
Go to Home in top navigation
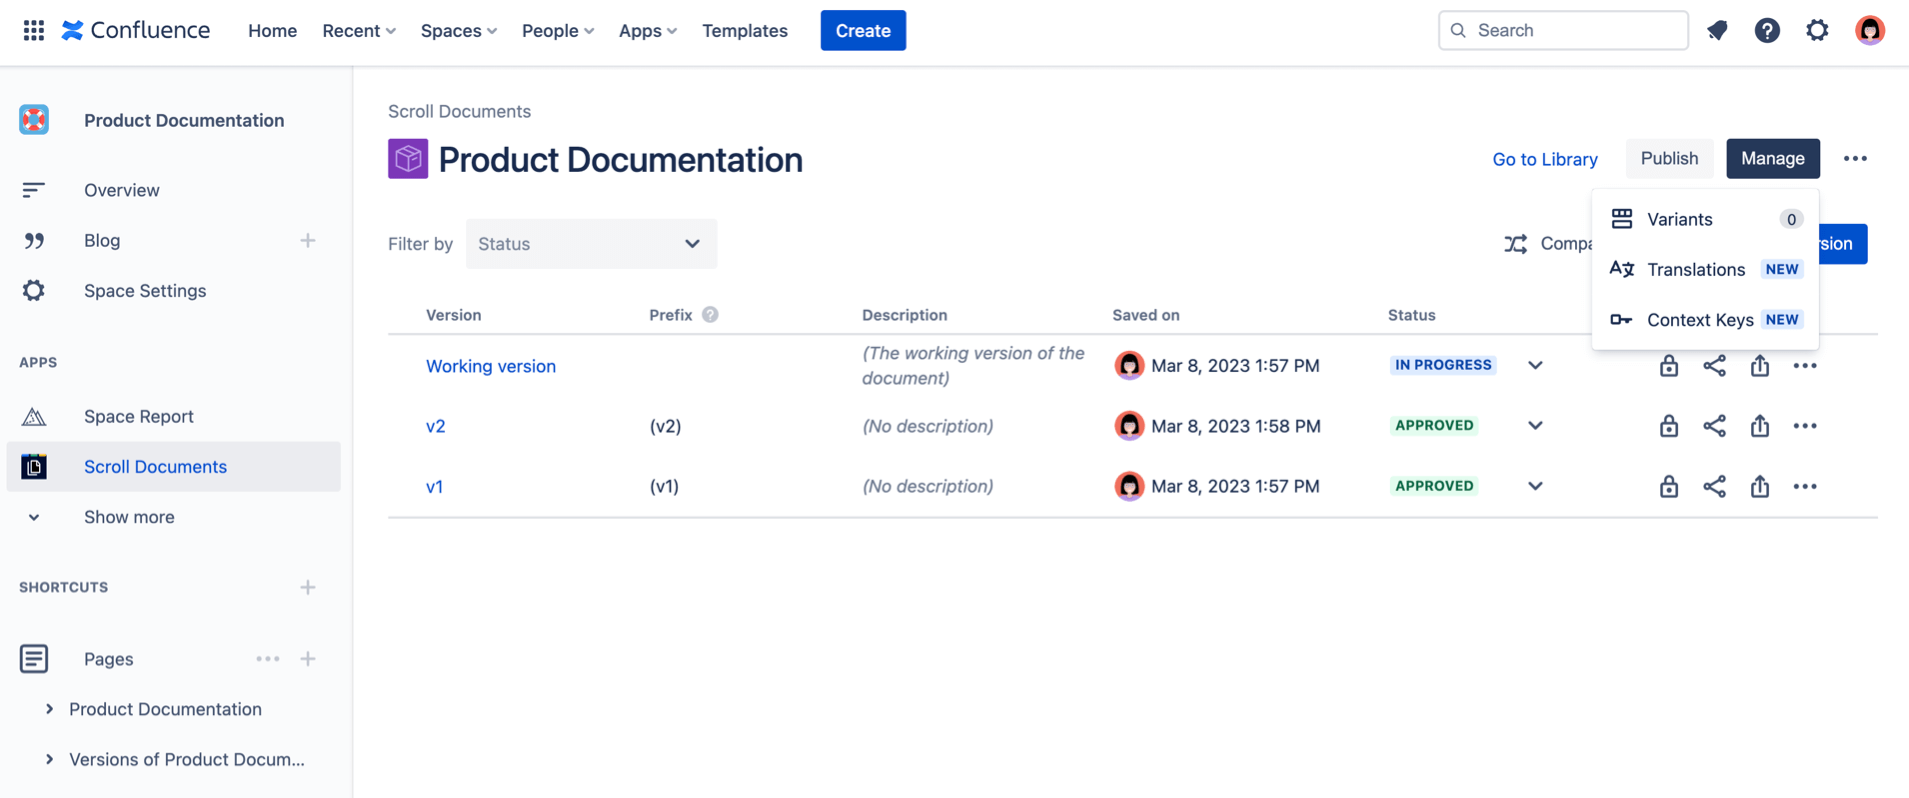click(272, 30)
